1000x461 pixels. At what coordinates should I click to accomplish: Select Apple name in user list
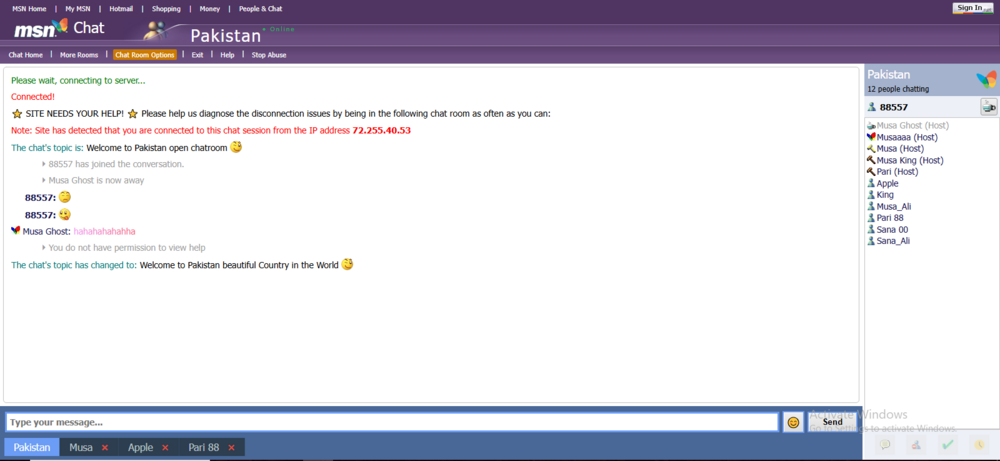888,183
